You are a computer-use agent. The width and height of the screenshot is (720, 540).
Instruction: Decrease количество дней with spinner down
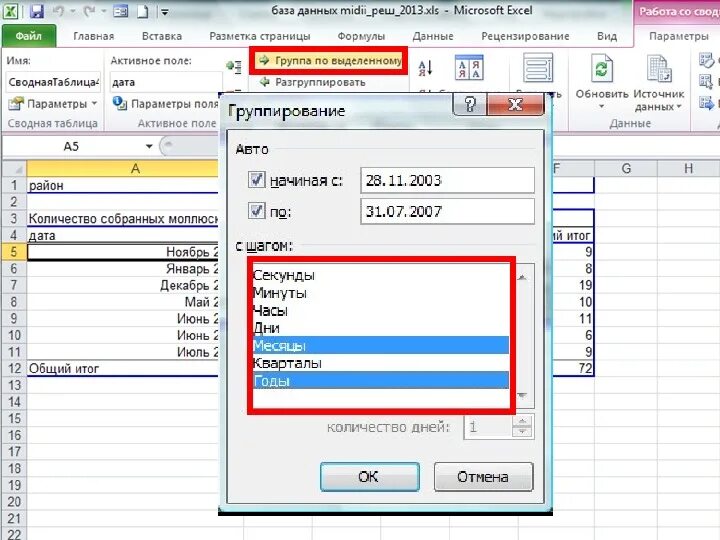(x=522, y=432)
